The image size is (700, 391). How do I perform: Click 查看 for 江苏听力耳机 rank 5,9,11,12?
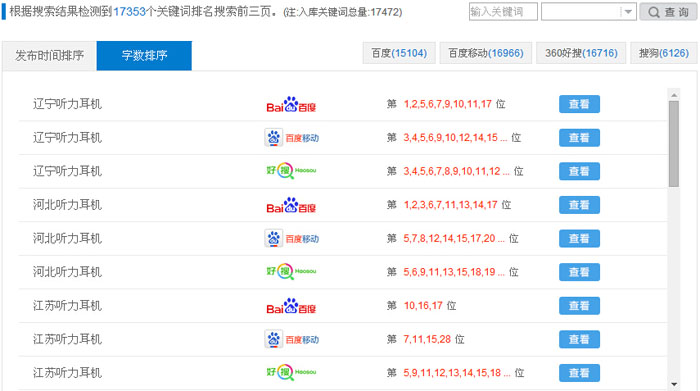(579, 373)
